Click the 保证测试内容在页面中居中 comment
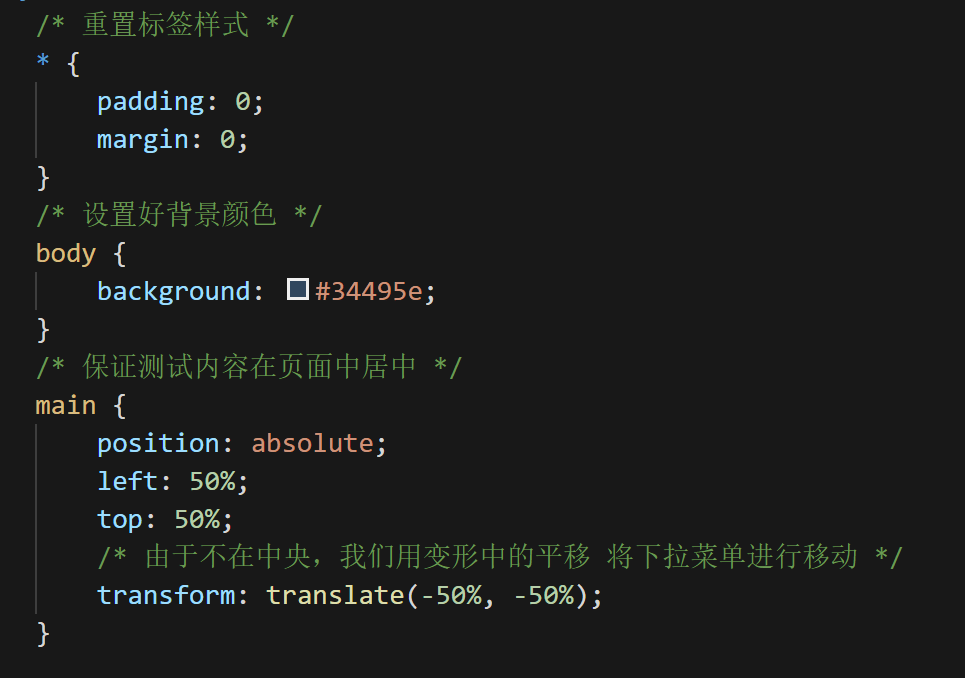 (249, 367)
